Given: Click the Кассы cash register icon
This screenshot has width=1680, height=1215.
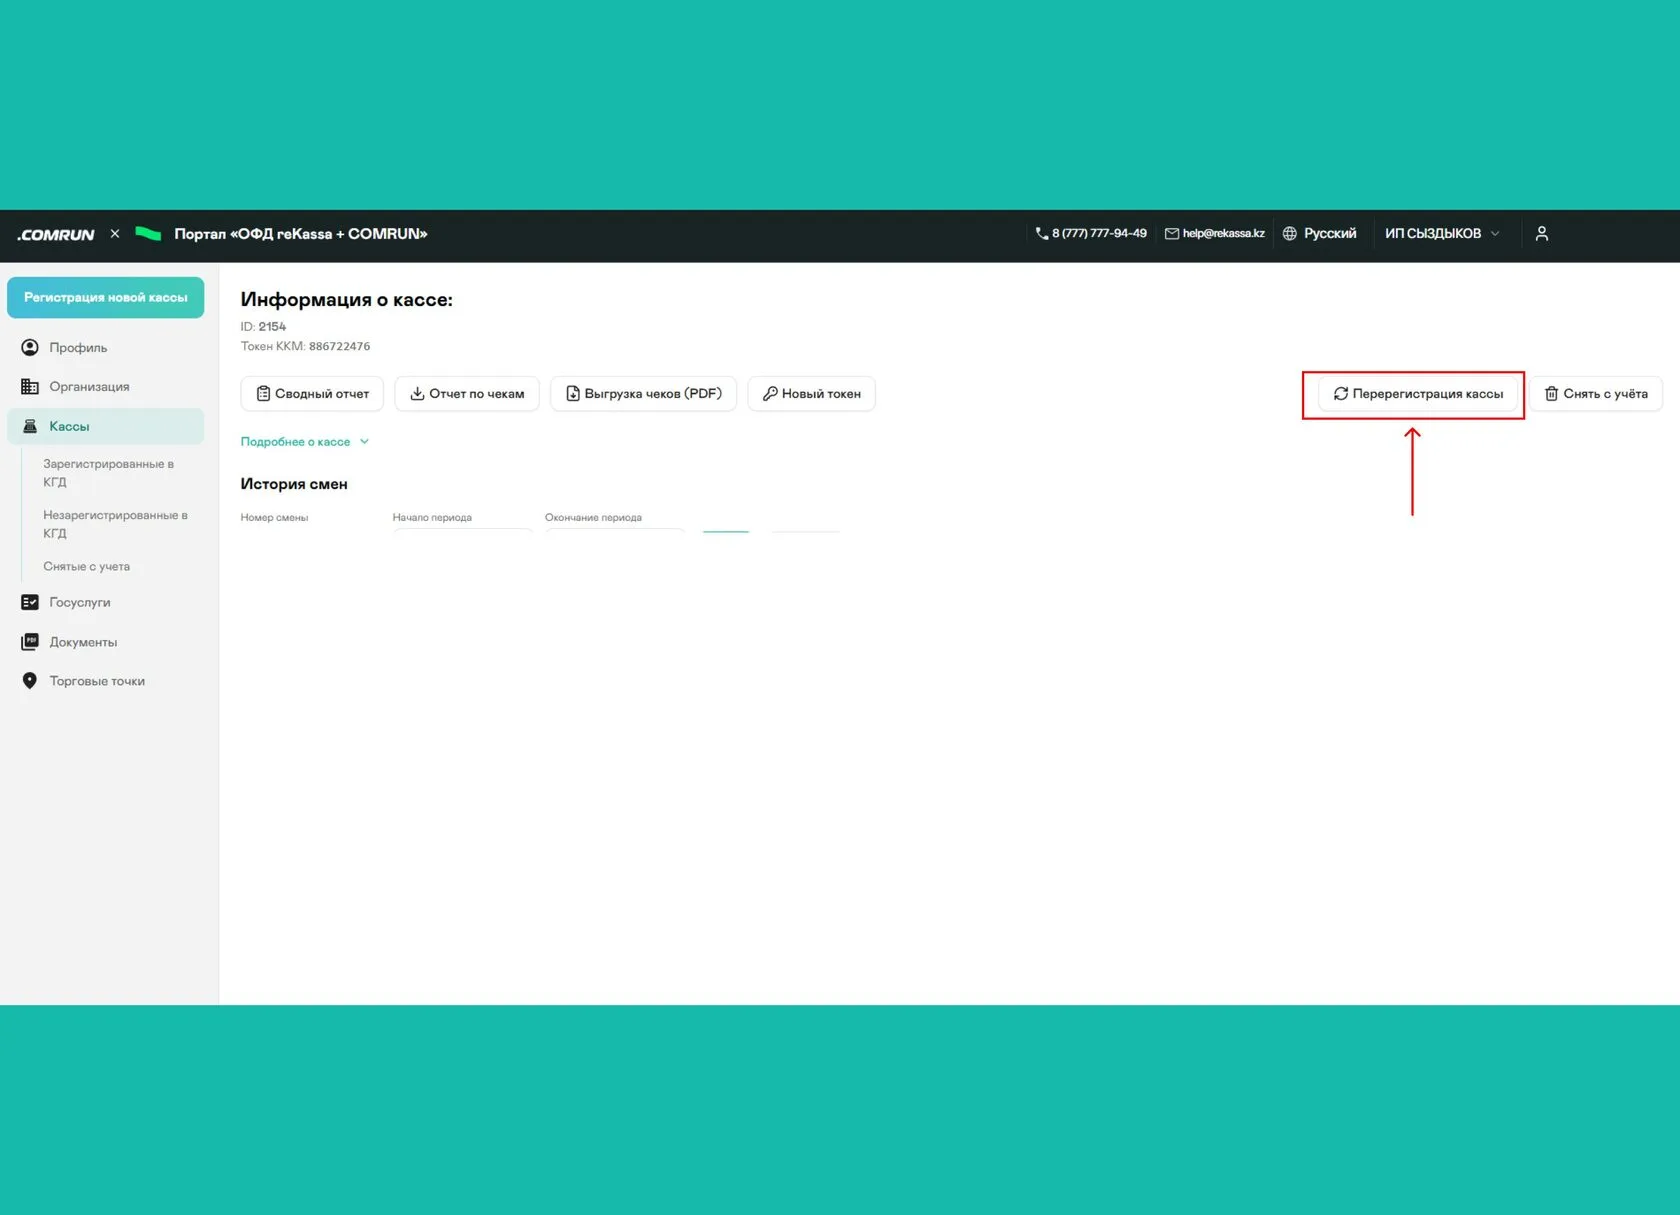Looking at the screenshot, I should pyautogui.click(x=30, y=426).
